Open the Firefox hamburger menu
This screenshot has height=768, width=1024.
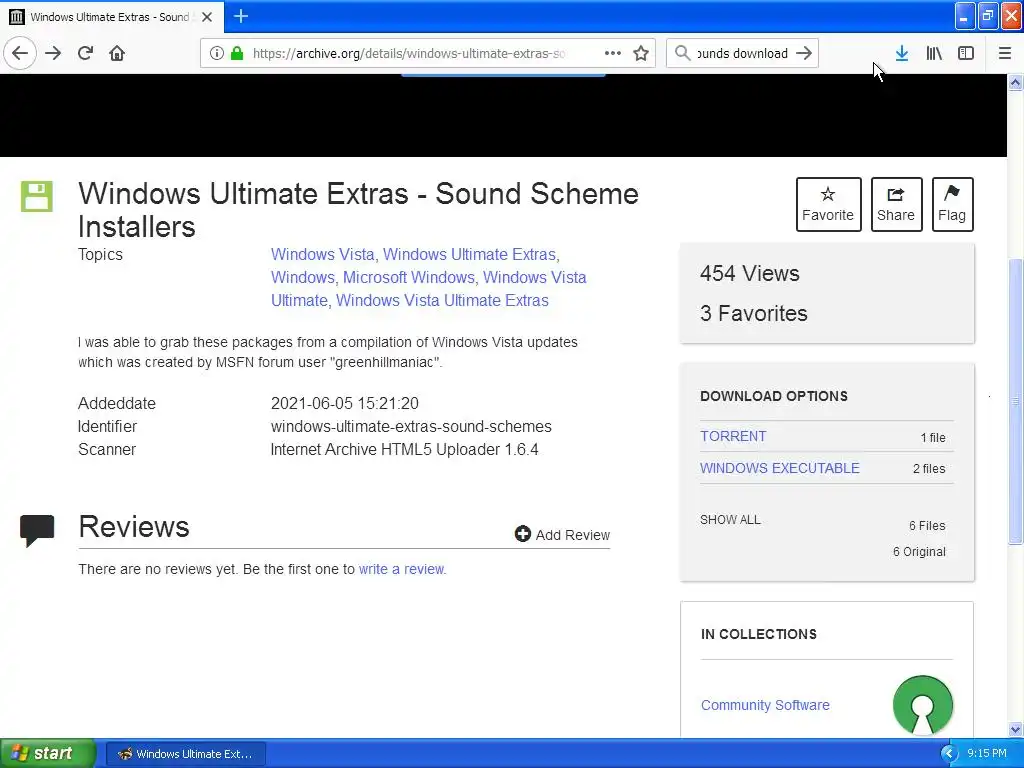point(1005,53)
